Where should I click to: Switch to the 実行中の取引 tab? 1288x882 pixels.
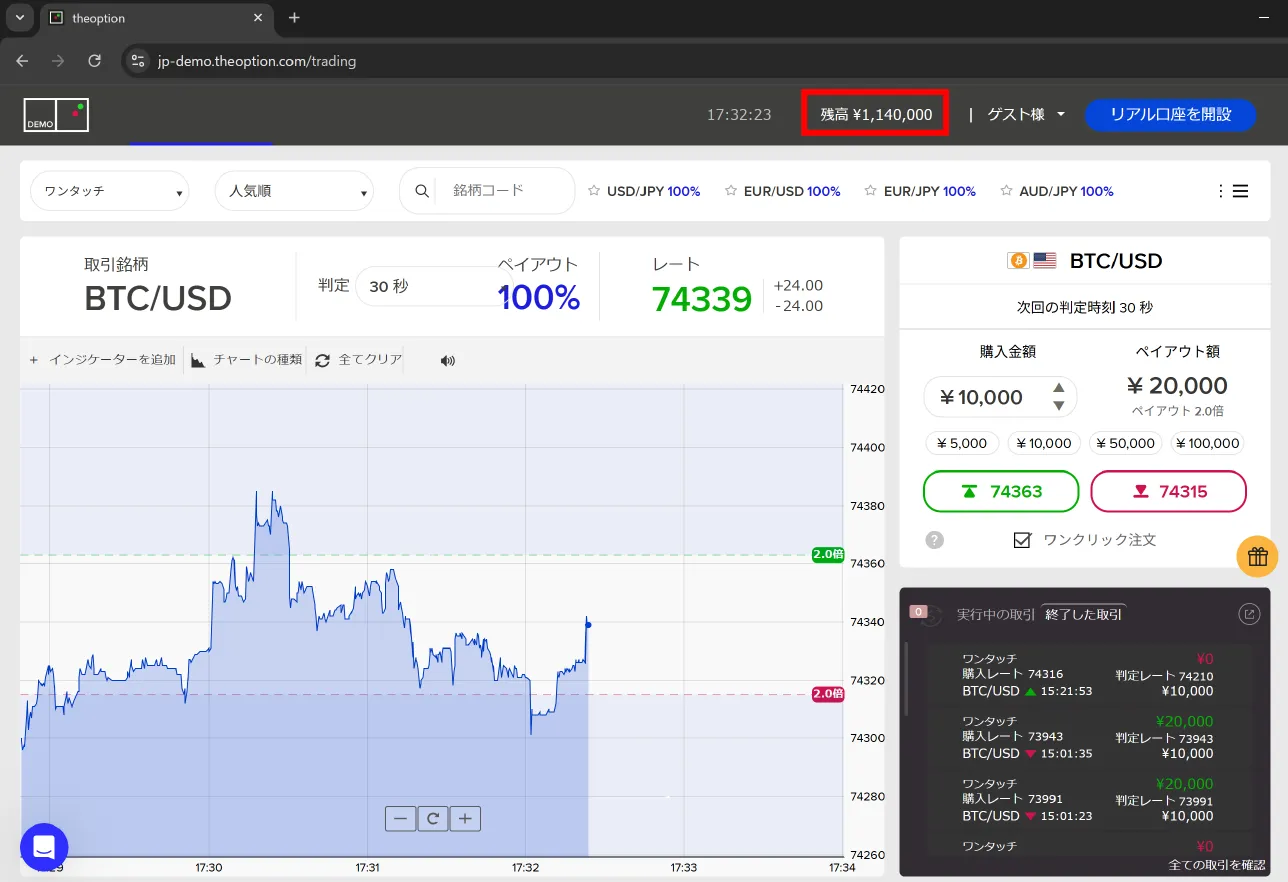click(995, 614)
